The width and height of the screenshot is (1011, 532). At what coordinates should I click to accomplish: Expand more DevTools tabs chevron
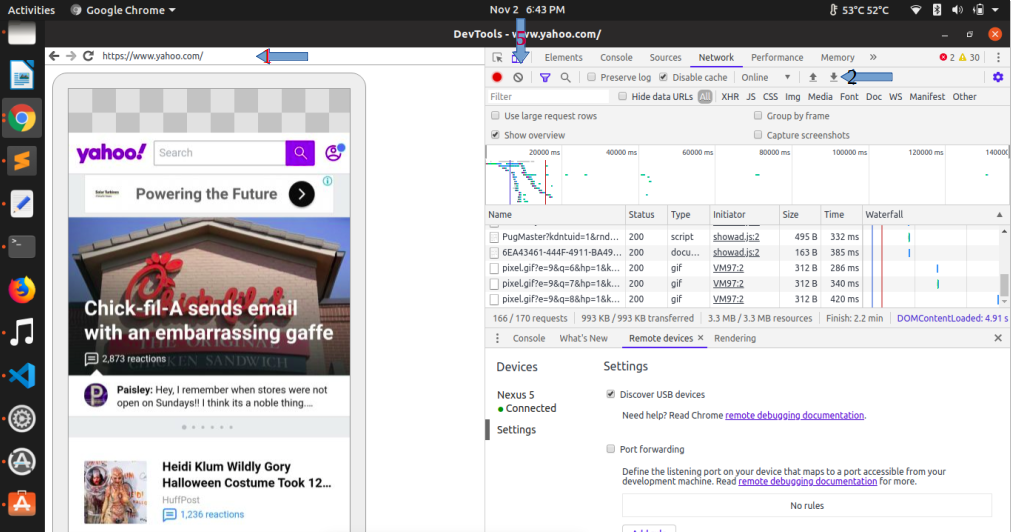point(873,57)
